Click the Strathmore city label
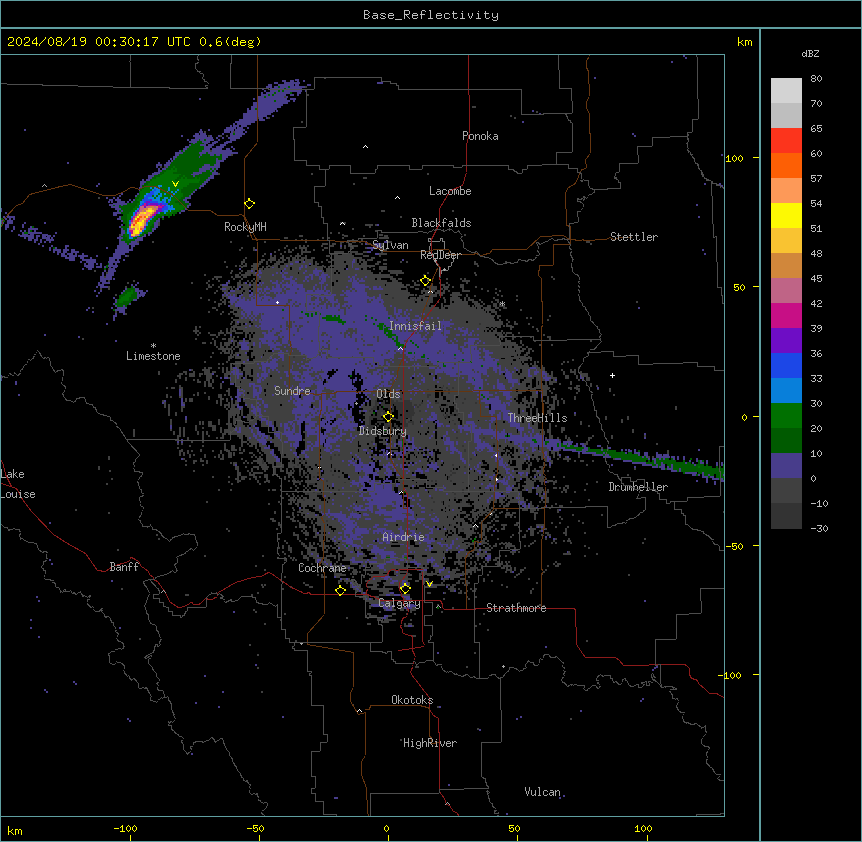Screen dimensions: 862x842 click(x=516, y=608)
